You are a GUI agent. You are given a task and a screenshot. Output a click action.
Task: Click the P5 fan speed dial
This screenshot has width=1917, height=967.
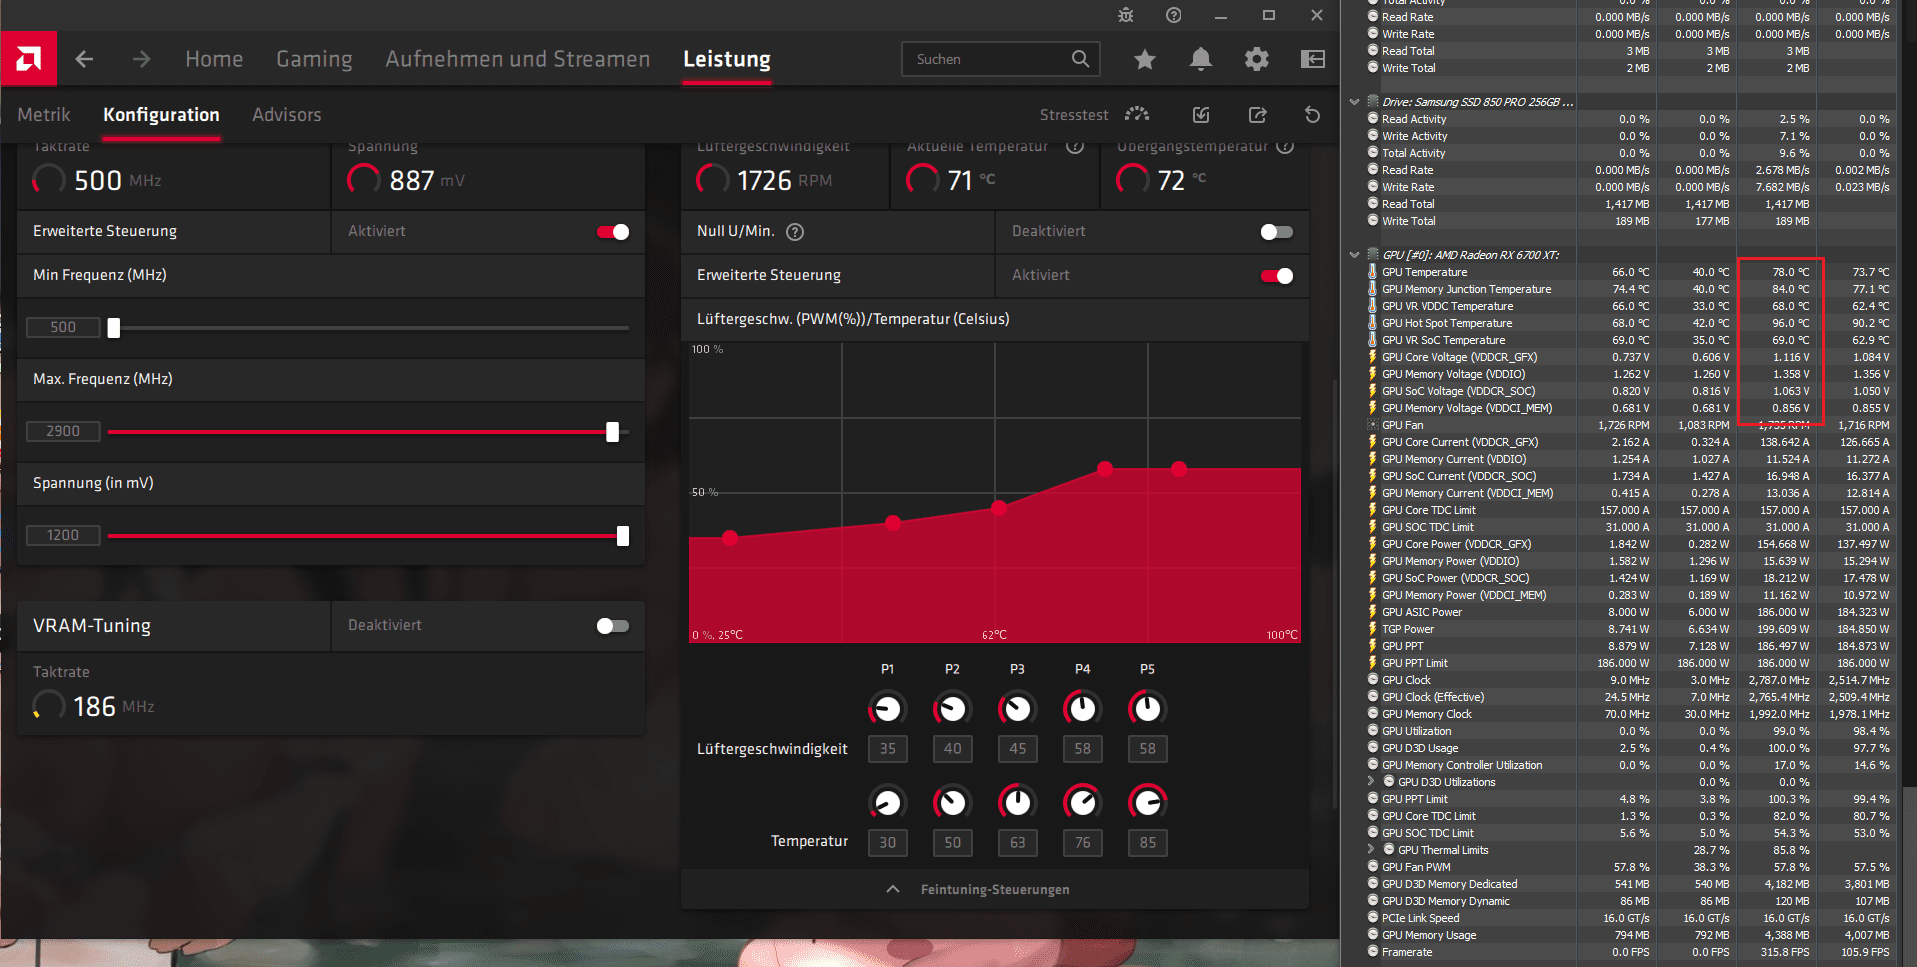pyautogui.click(x=1147, y=709)
